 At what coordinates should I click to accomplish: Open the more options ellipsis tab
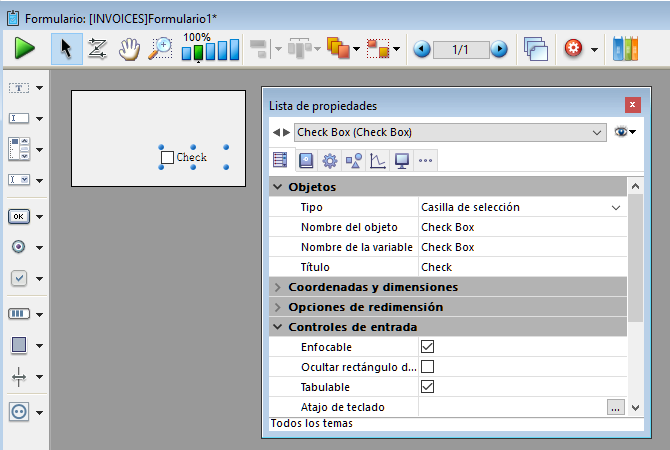point(425,160)
